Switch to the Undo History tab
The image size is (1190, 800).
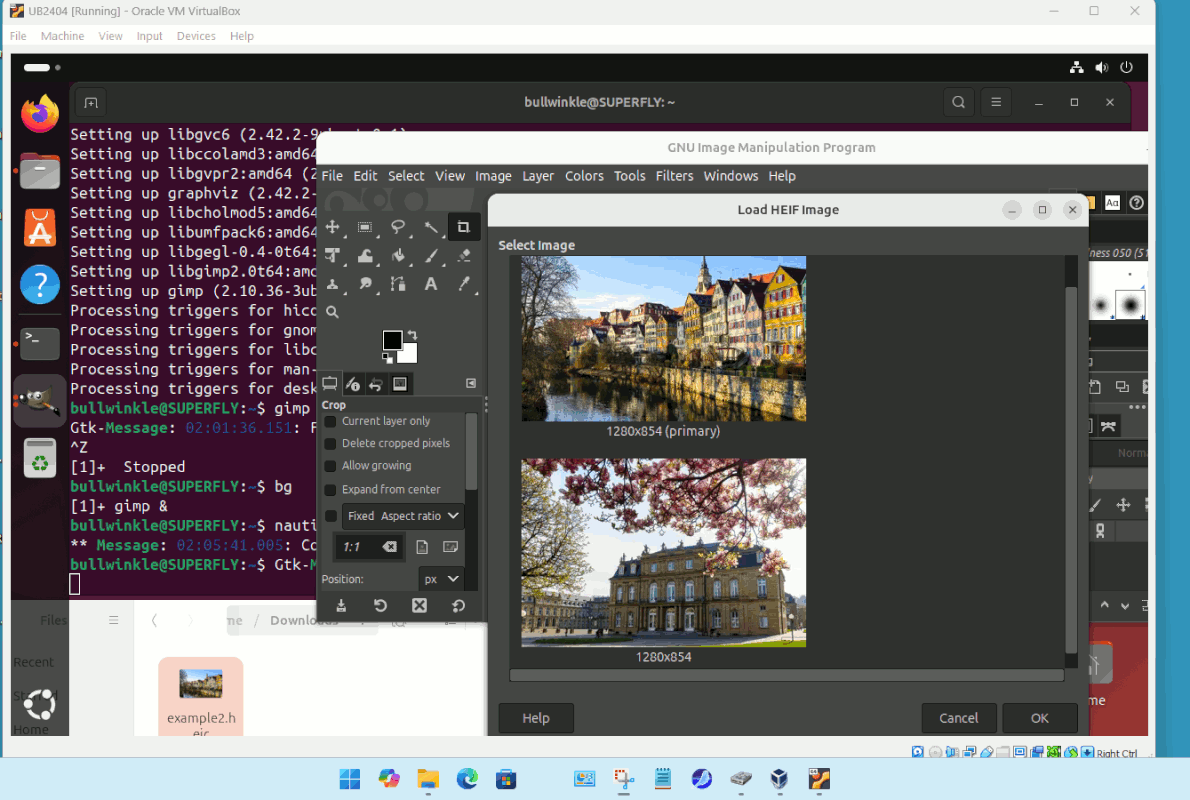pos(376,384)
